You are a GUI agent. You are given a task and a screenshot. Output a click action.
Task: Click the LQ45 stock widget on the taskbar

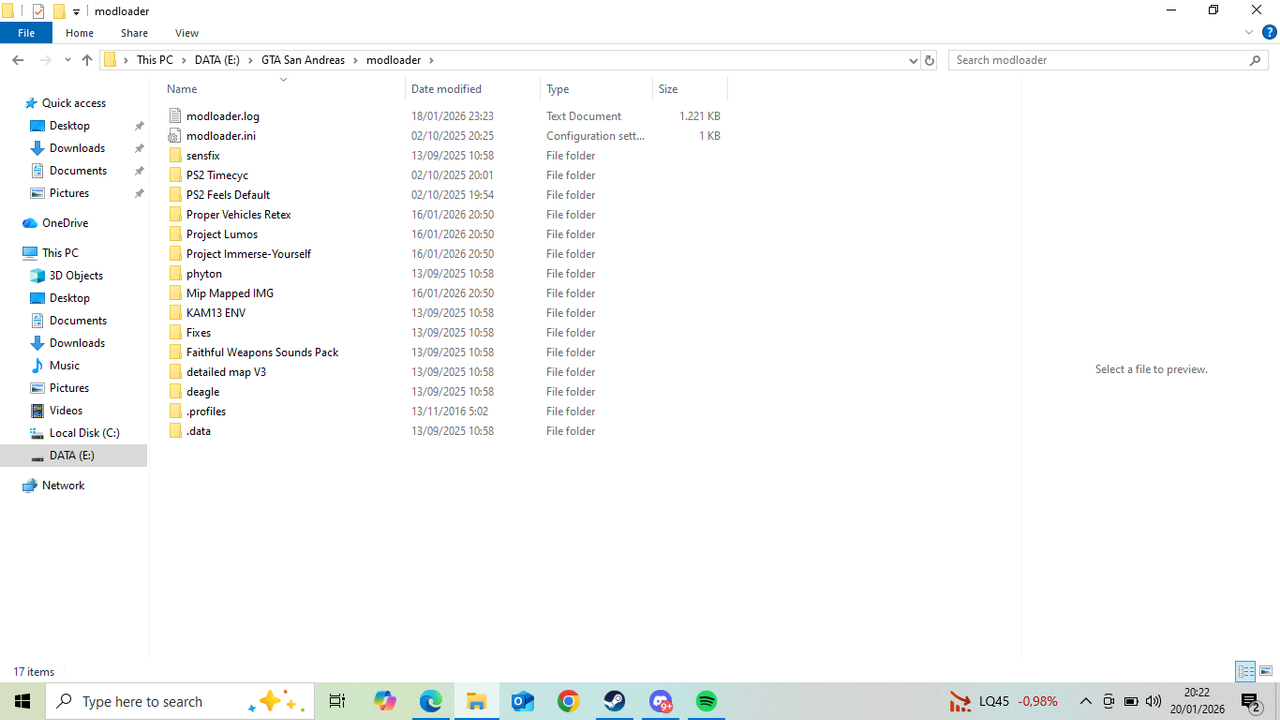pyautogui.click(x=1003, y=701)
